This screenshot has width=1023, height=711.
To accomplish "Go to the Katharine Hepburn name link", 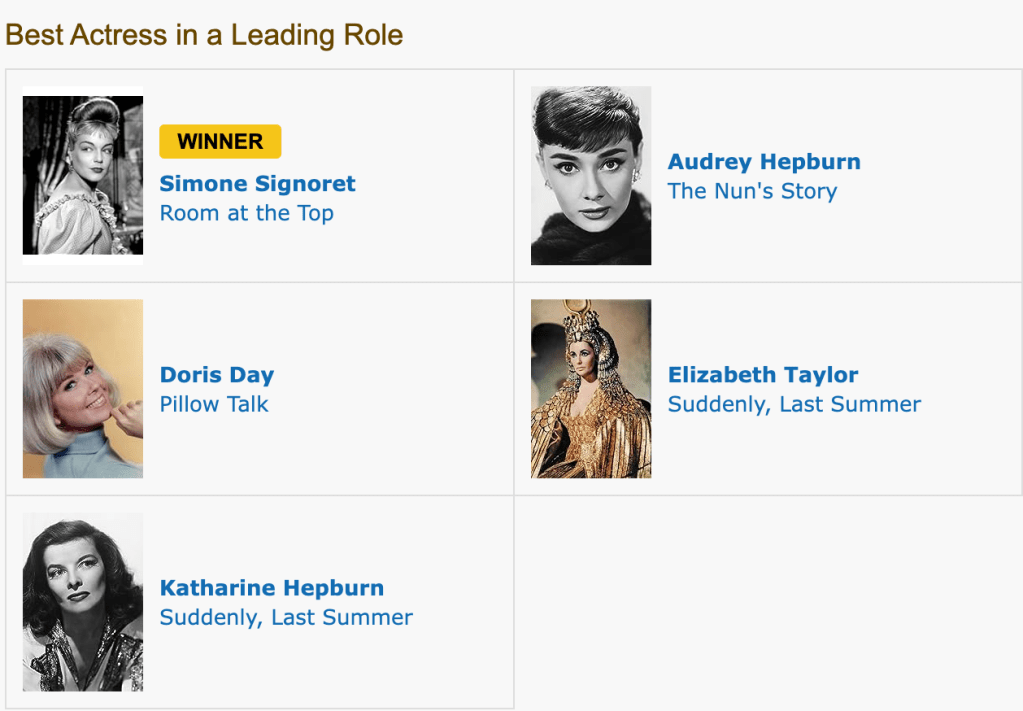I will point(272,588).
